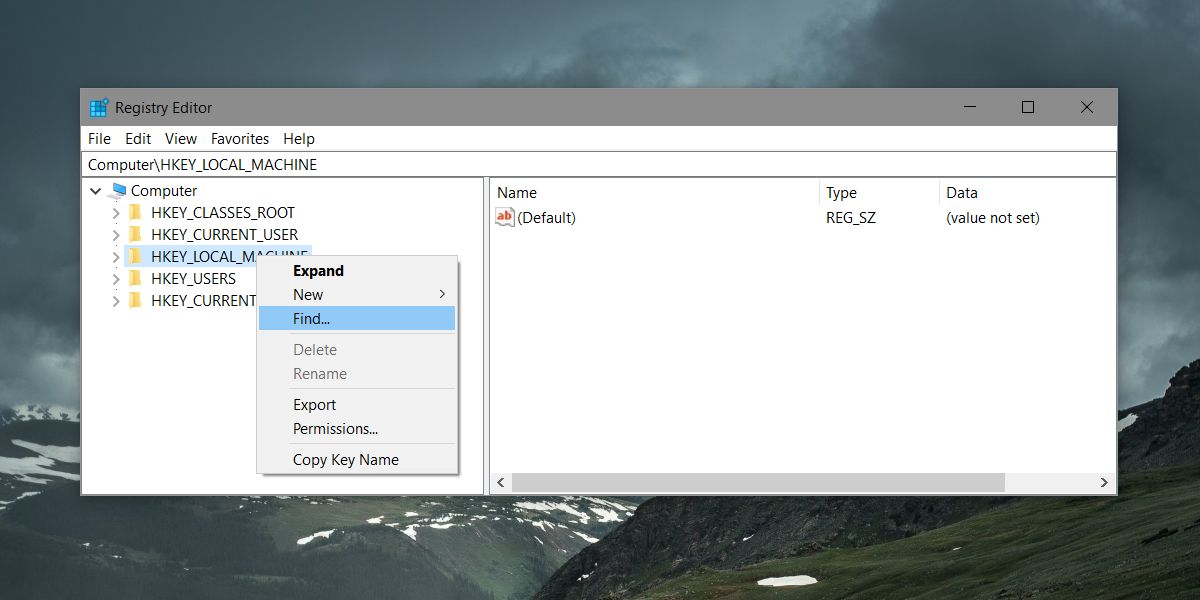Click the HKEY_CURRENT_CONFIG folder icon
The height and width of the screenshot is (600, 1200).
pyautogui.click(x=135, y=300)
